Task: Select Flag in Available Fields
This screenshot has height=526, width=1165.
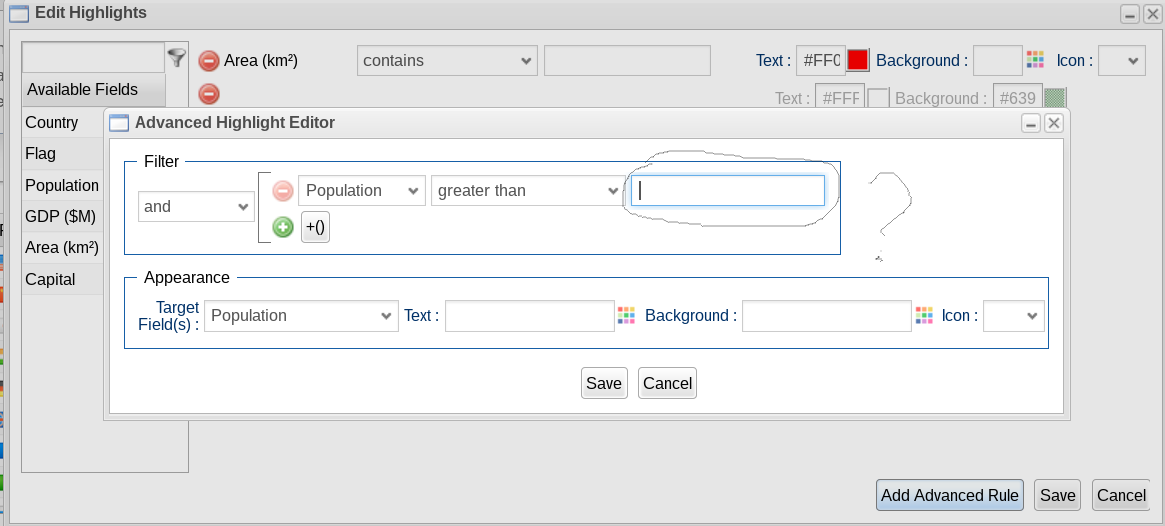Action: [x=63, y=154]
